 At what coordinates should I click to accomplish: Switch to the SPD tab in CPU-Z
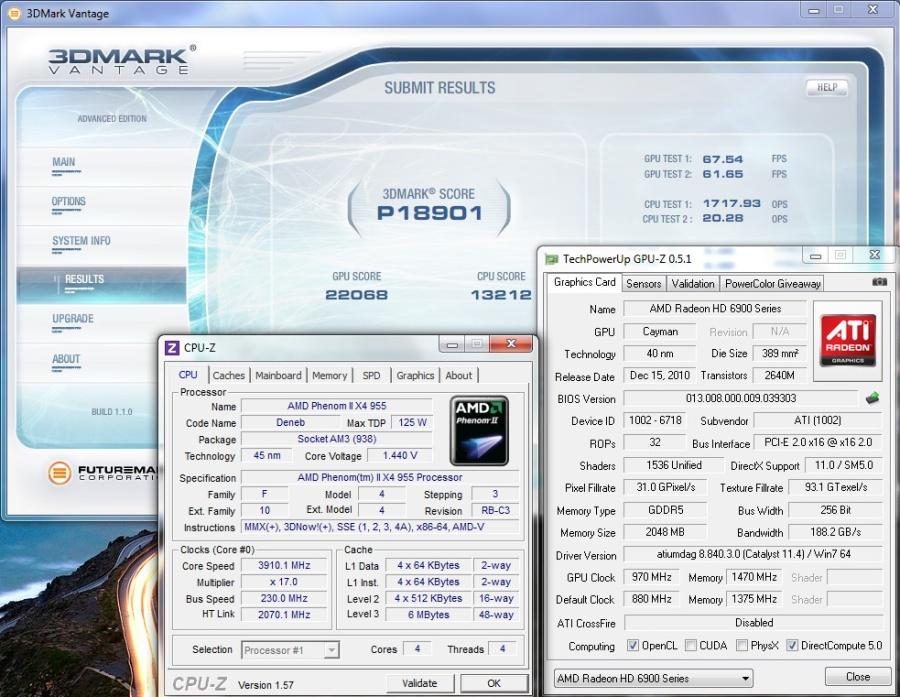click(371, 375)
